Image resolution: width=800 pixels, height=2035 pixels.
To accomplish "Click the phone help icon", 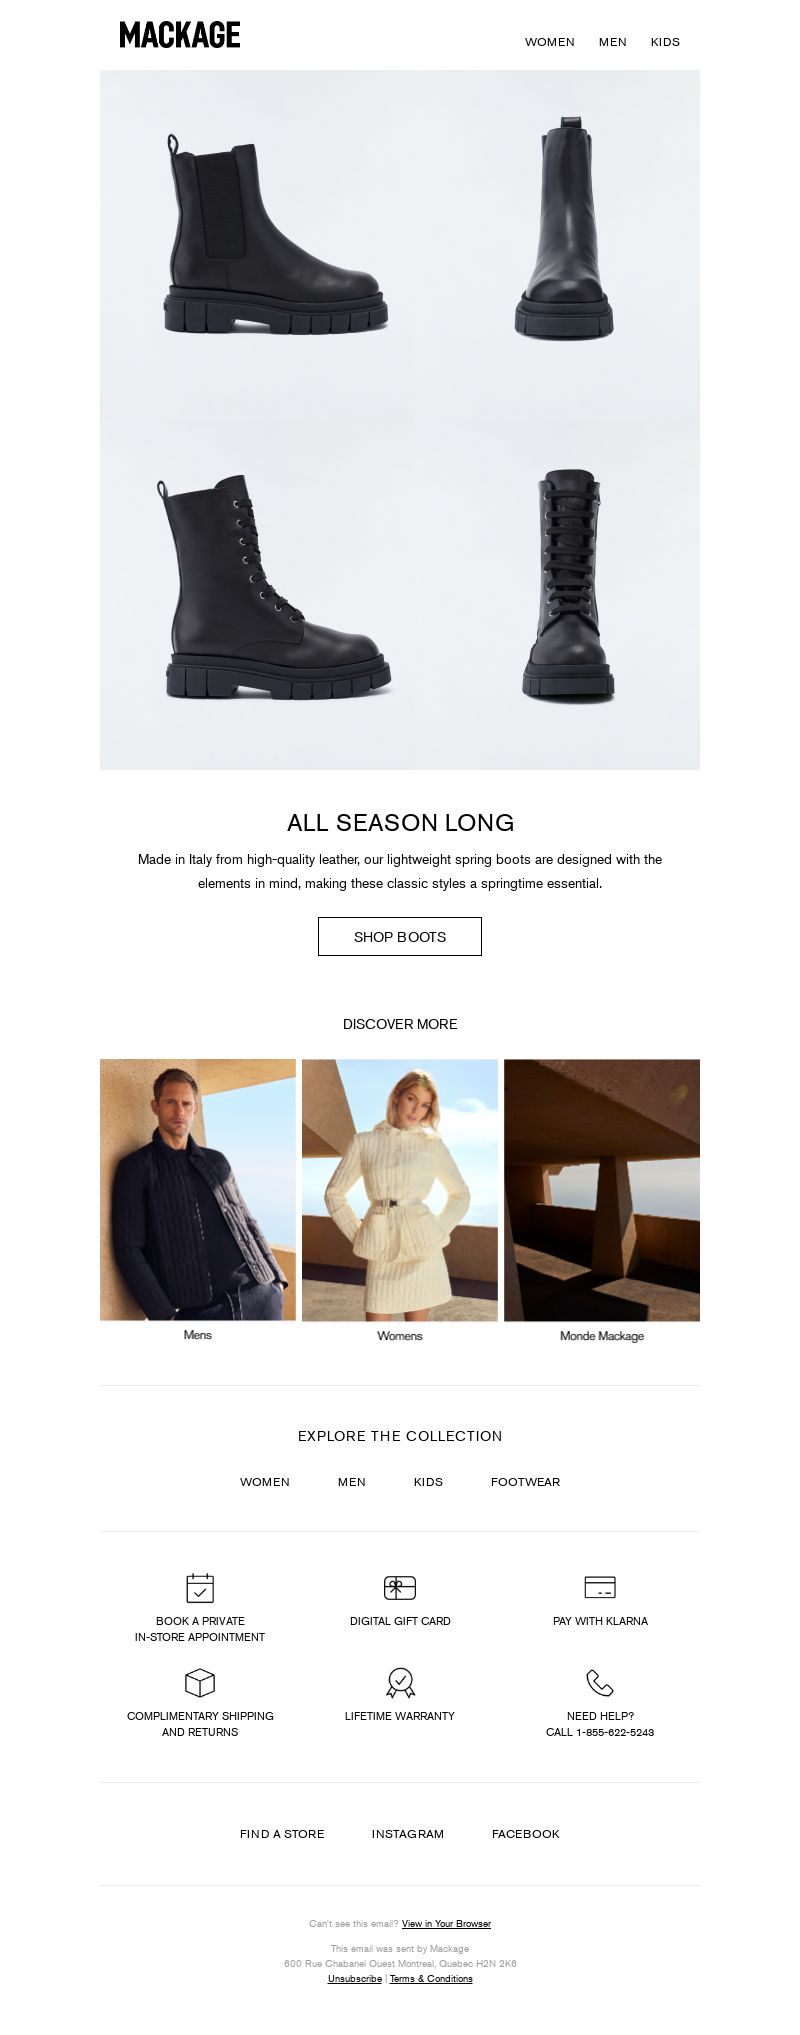I will 600,1682.
